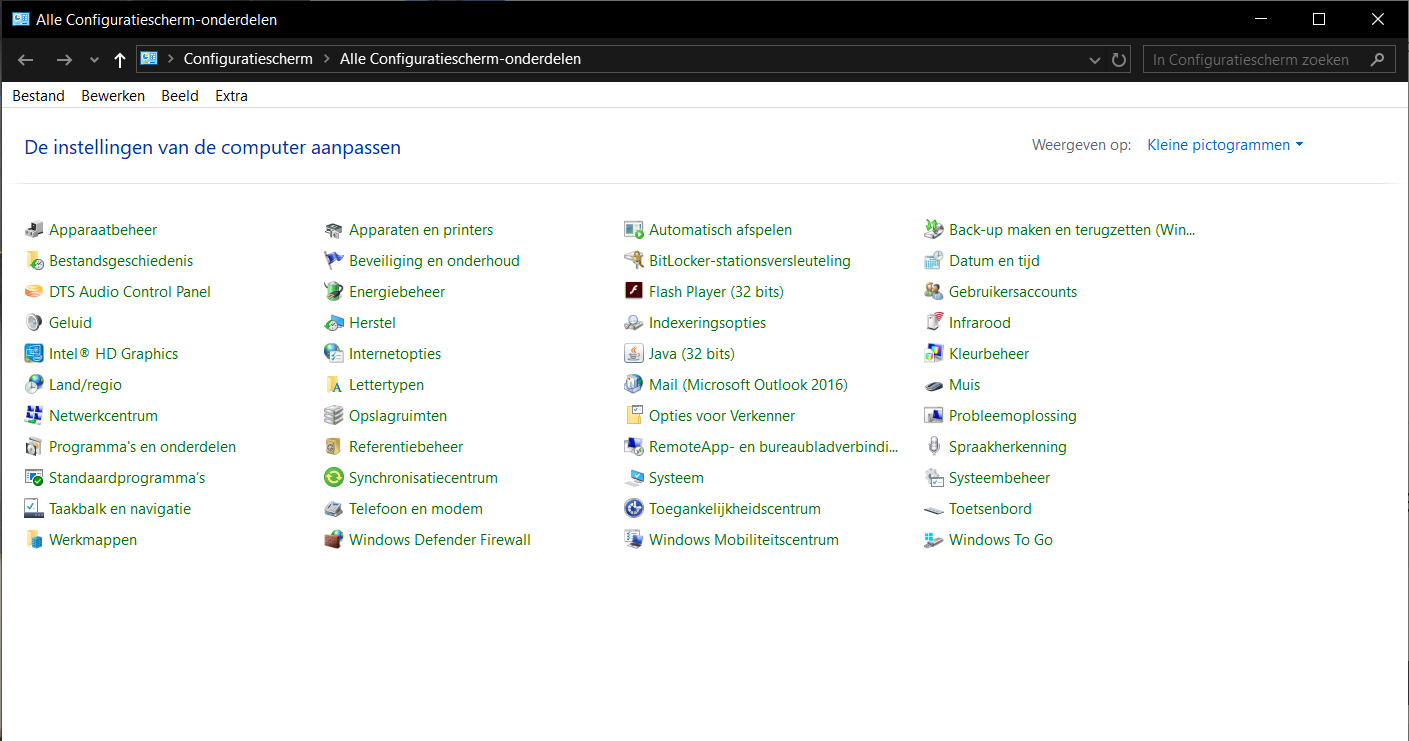Open DTS Audio Control Panel icon
This screenshot has height=741, width=1409.
coord(34,292)
